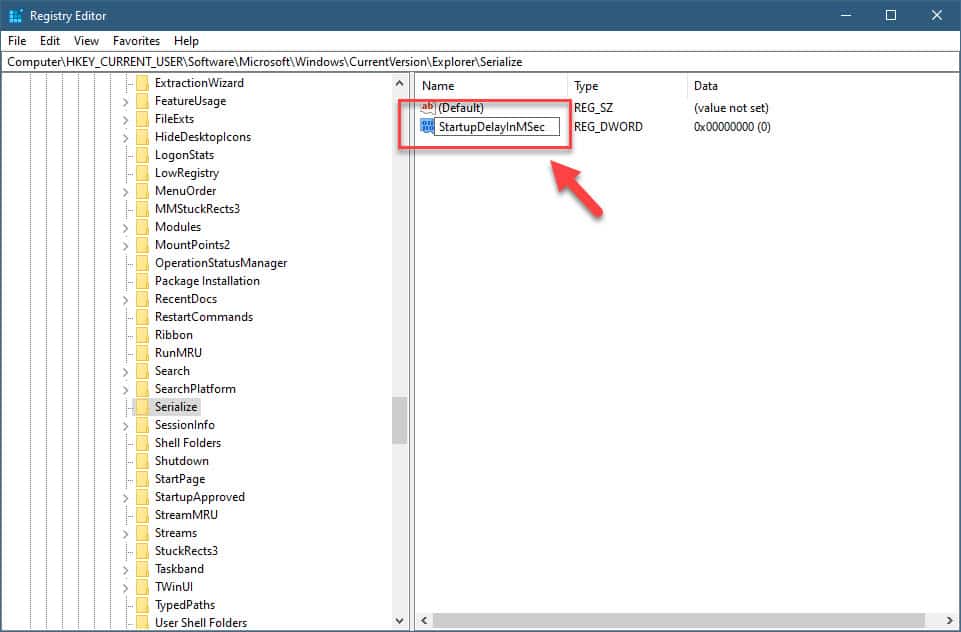
Task: Click the FileExts folder icon
Action: click(142, 119)
